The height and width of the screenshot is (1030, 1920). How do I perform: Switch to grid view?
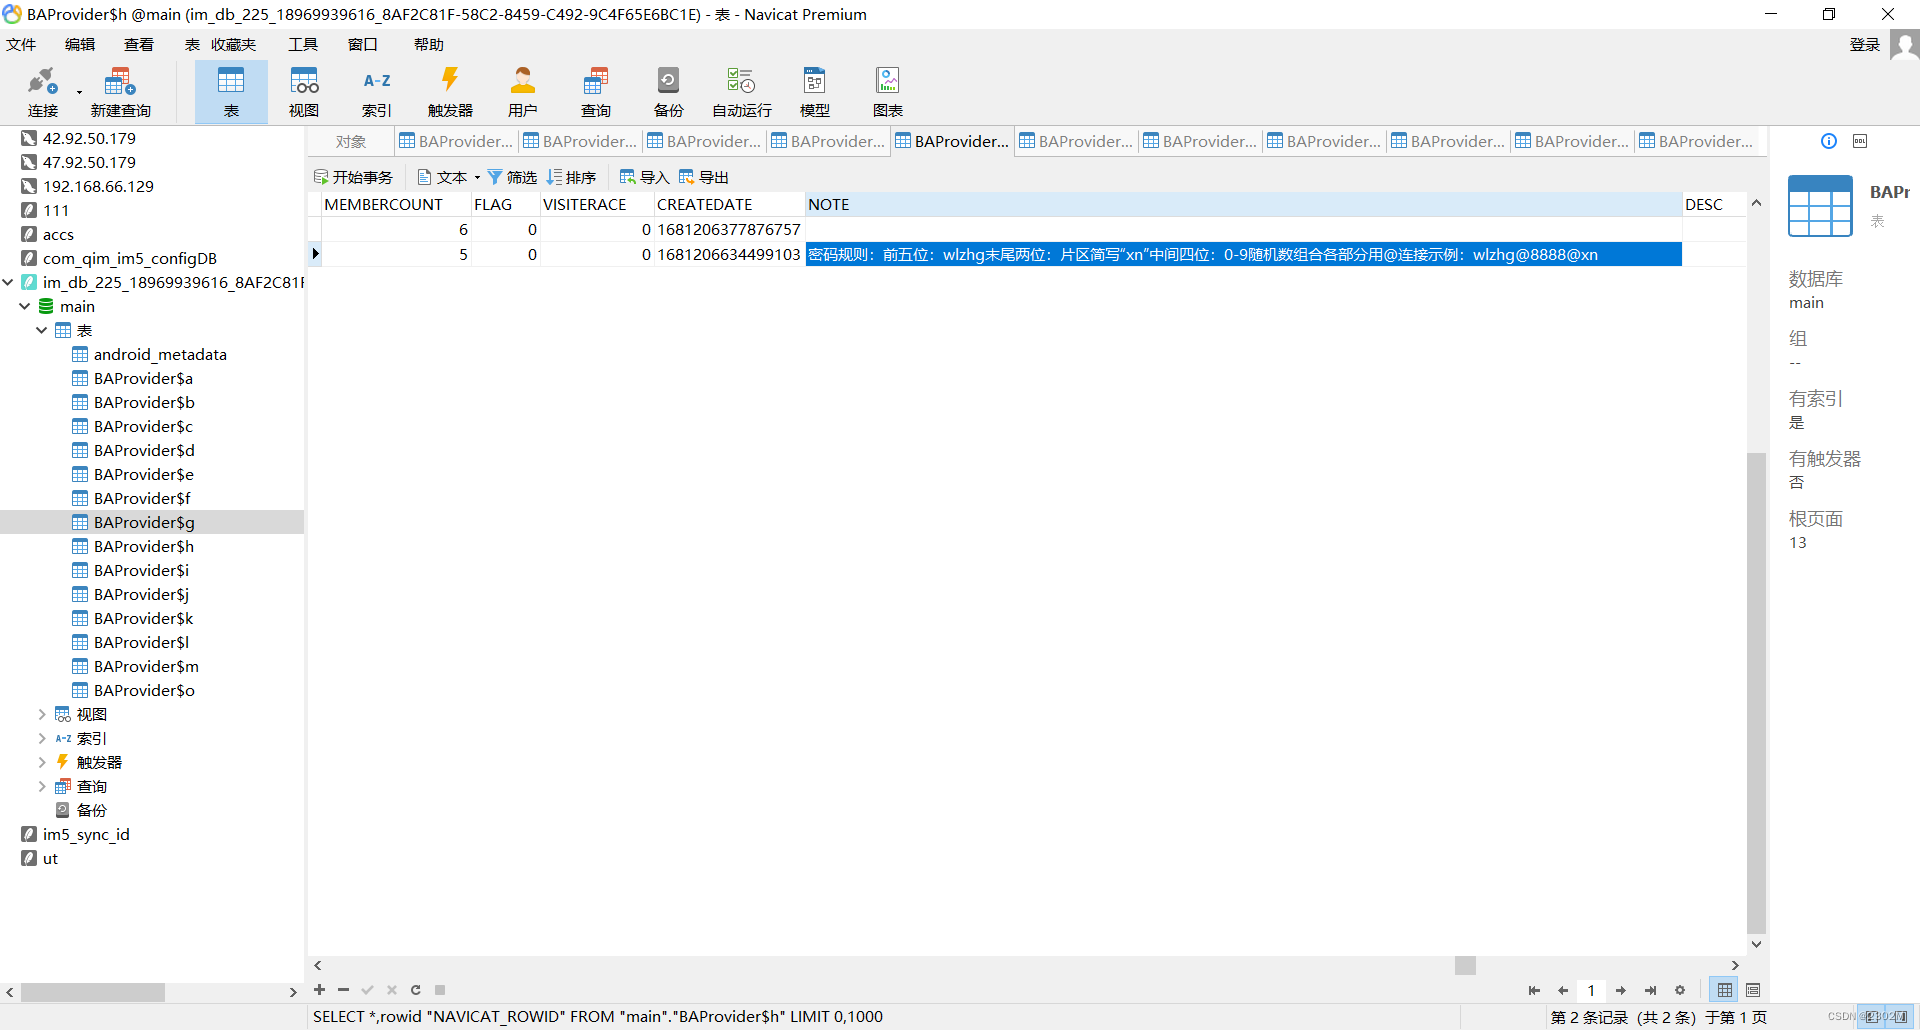point(1725,990)
